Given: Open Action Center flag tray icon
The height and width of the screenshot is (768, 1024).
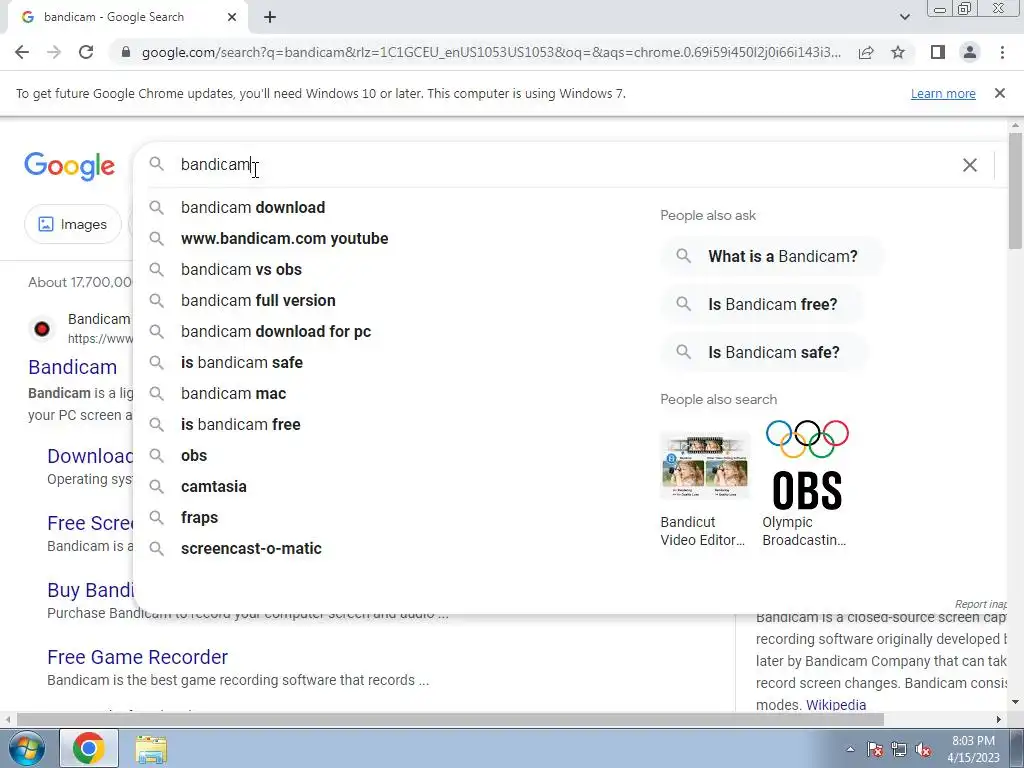Looking at the screenshot, I should [x=875, y=749].
